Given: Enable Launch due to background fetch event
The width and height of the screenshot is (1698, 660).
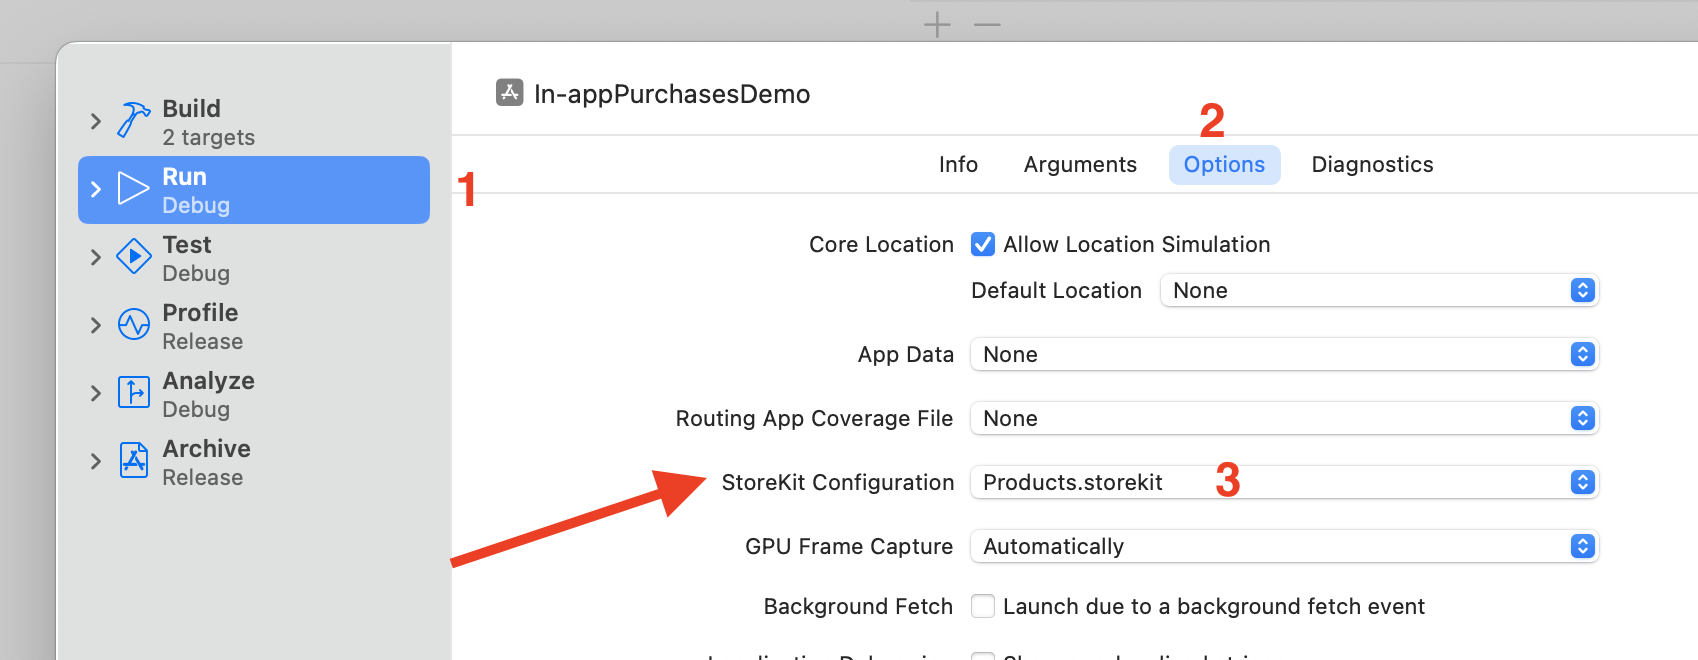Looking at the screenshot, I should click(x=983, y=606).
